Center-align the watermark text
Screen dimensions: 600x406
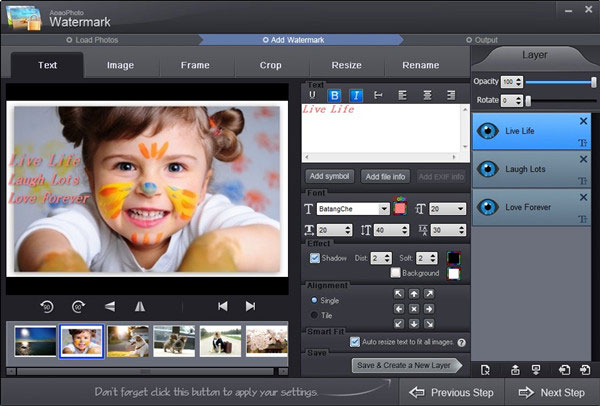click(x=427, y=95)
